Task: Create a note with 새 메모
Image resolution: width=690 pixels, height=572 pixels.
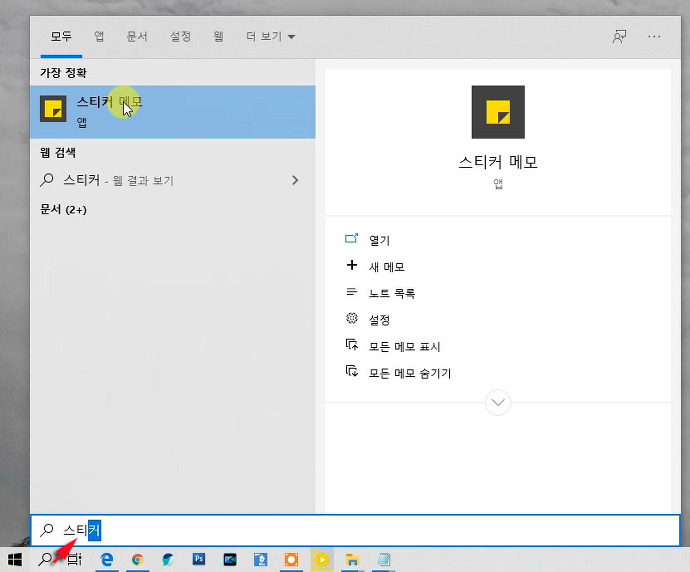Action: coord(387,267)
